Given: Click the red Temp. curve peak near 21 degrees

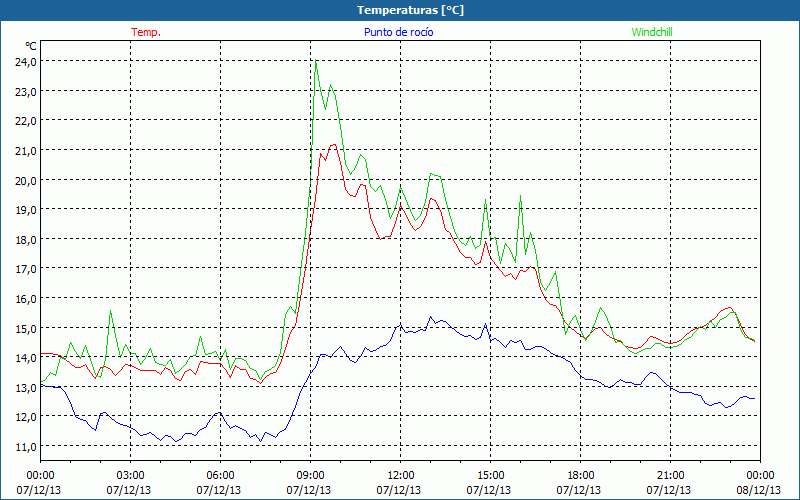Looking at the screenshot, I should pyautogui.click(x=334, y=145).
